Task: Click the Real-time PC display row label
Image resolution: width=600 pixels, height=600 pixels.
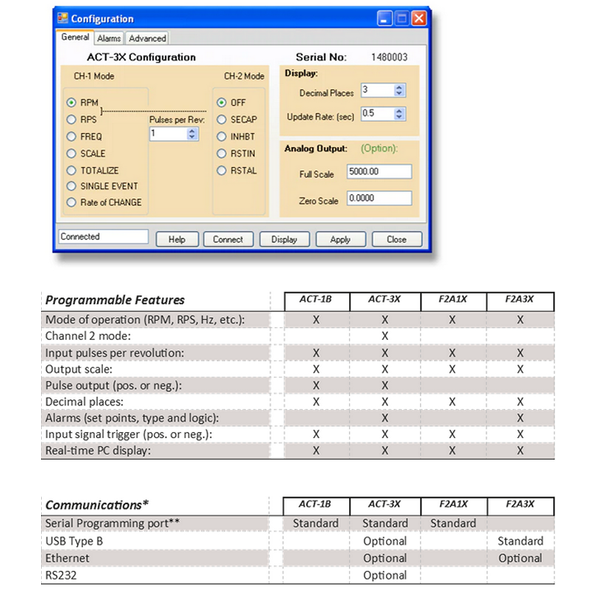Action: [98, 450]
